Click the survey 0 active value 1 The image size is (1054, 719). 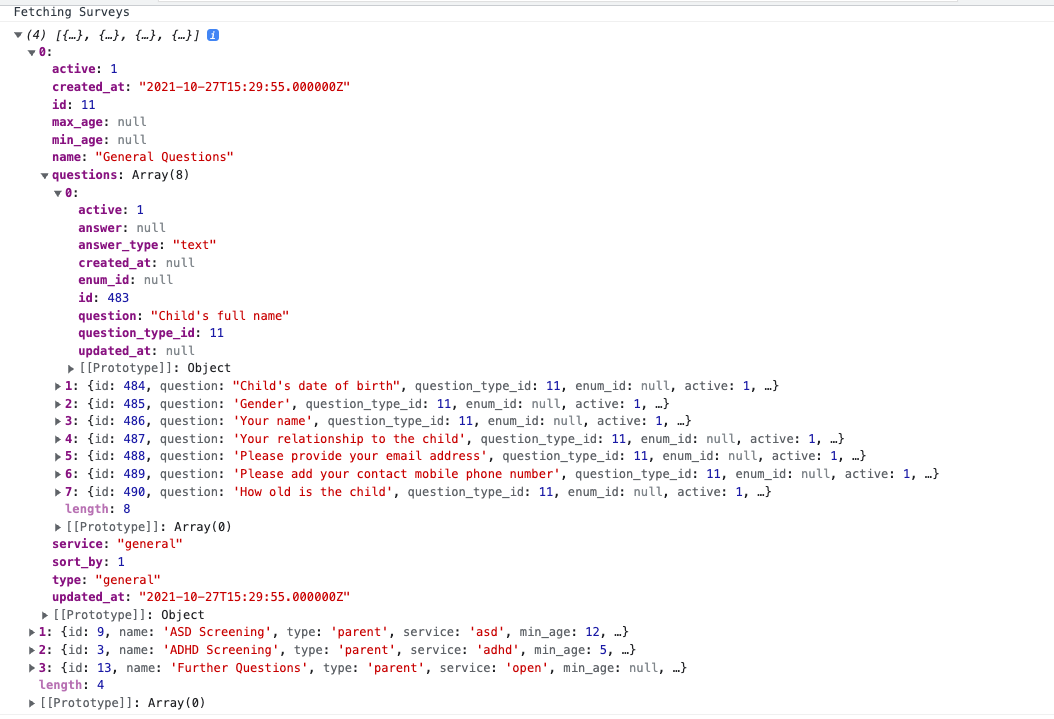coord(114,69)
